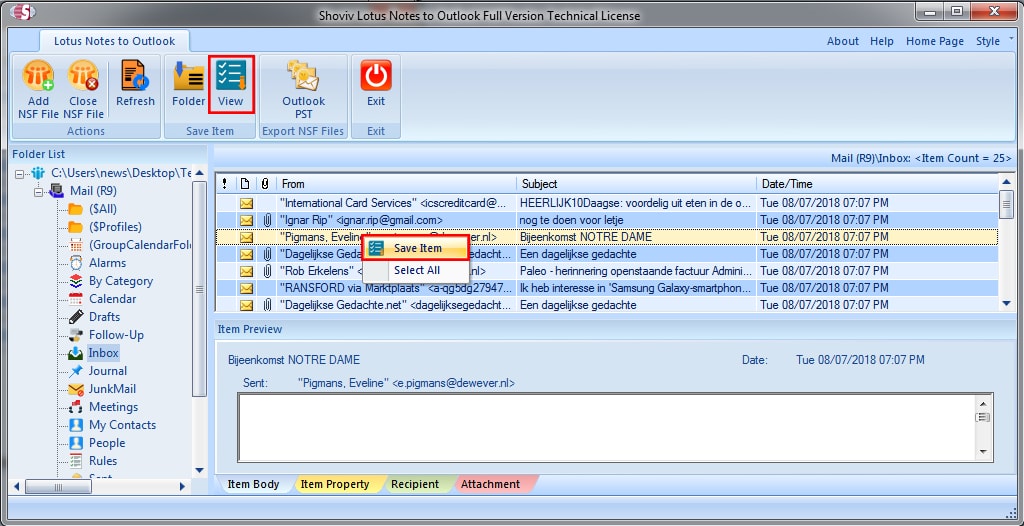Click the About link
Viewport: 1024px width, 526px height.
[x=842, y=41]
